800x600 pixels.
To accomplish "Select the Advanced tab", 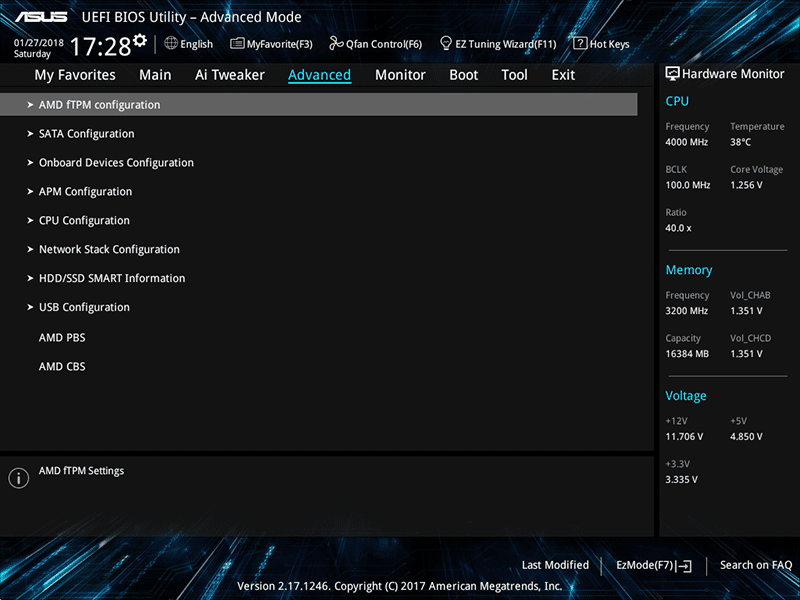I will click(x=319, y=75).
